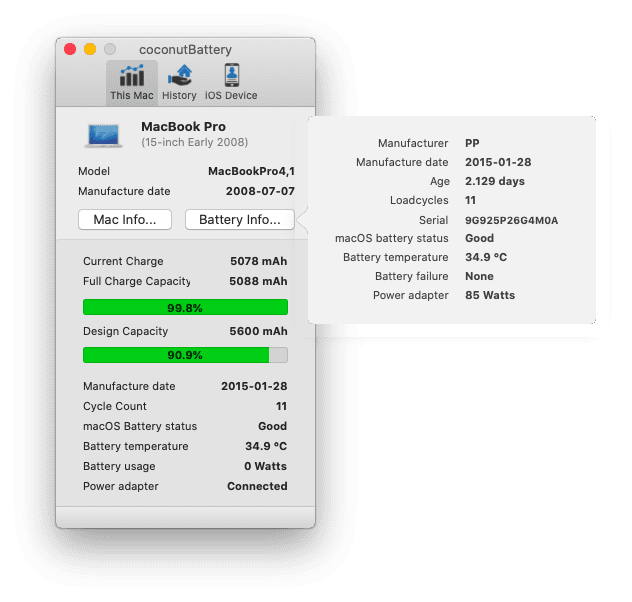Click the Manufacturer value PP in popover

click(472, 143)
